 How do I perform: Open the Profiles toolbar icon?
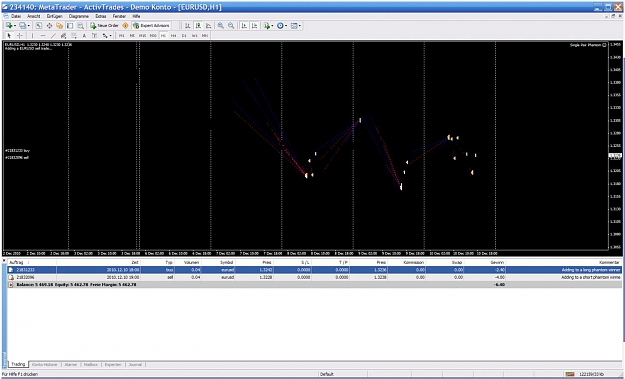[22, 26]
